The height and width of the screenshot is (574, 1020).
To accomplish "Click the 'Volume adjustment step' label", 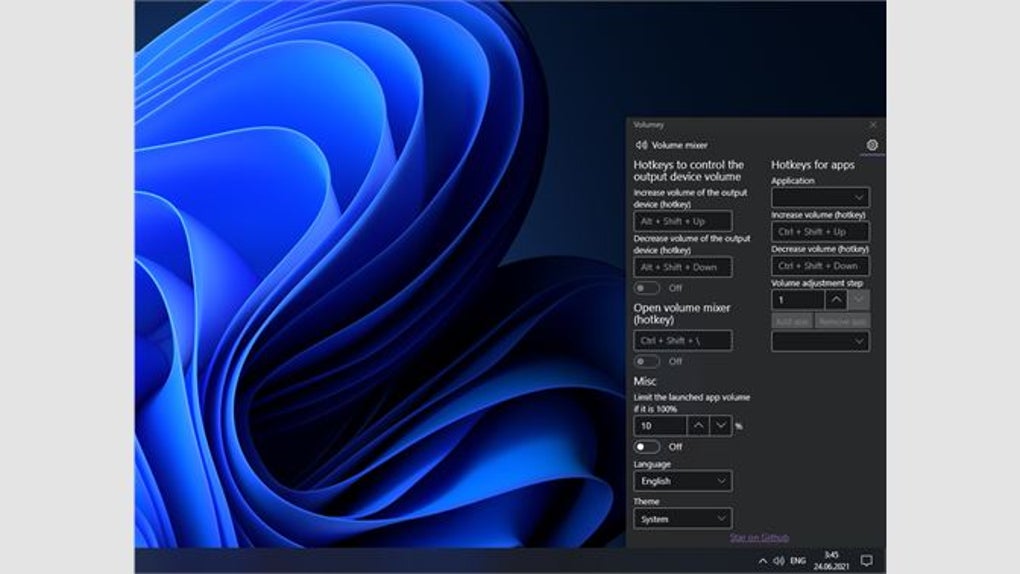I will pos(817,283).
